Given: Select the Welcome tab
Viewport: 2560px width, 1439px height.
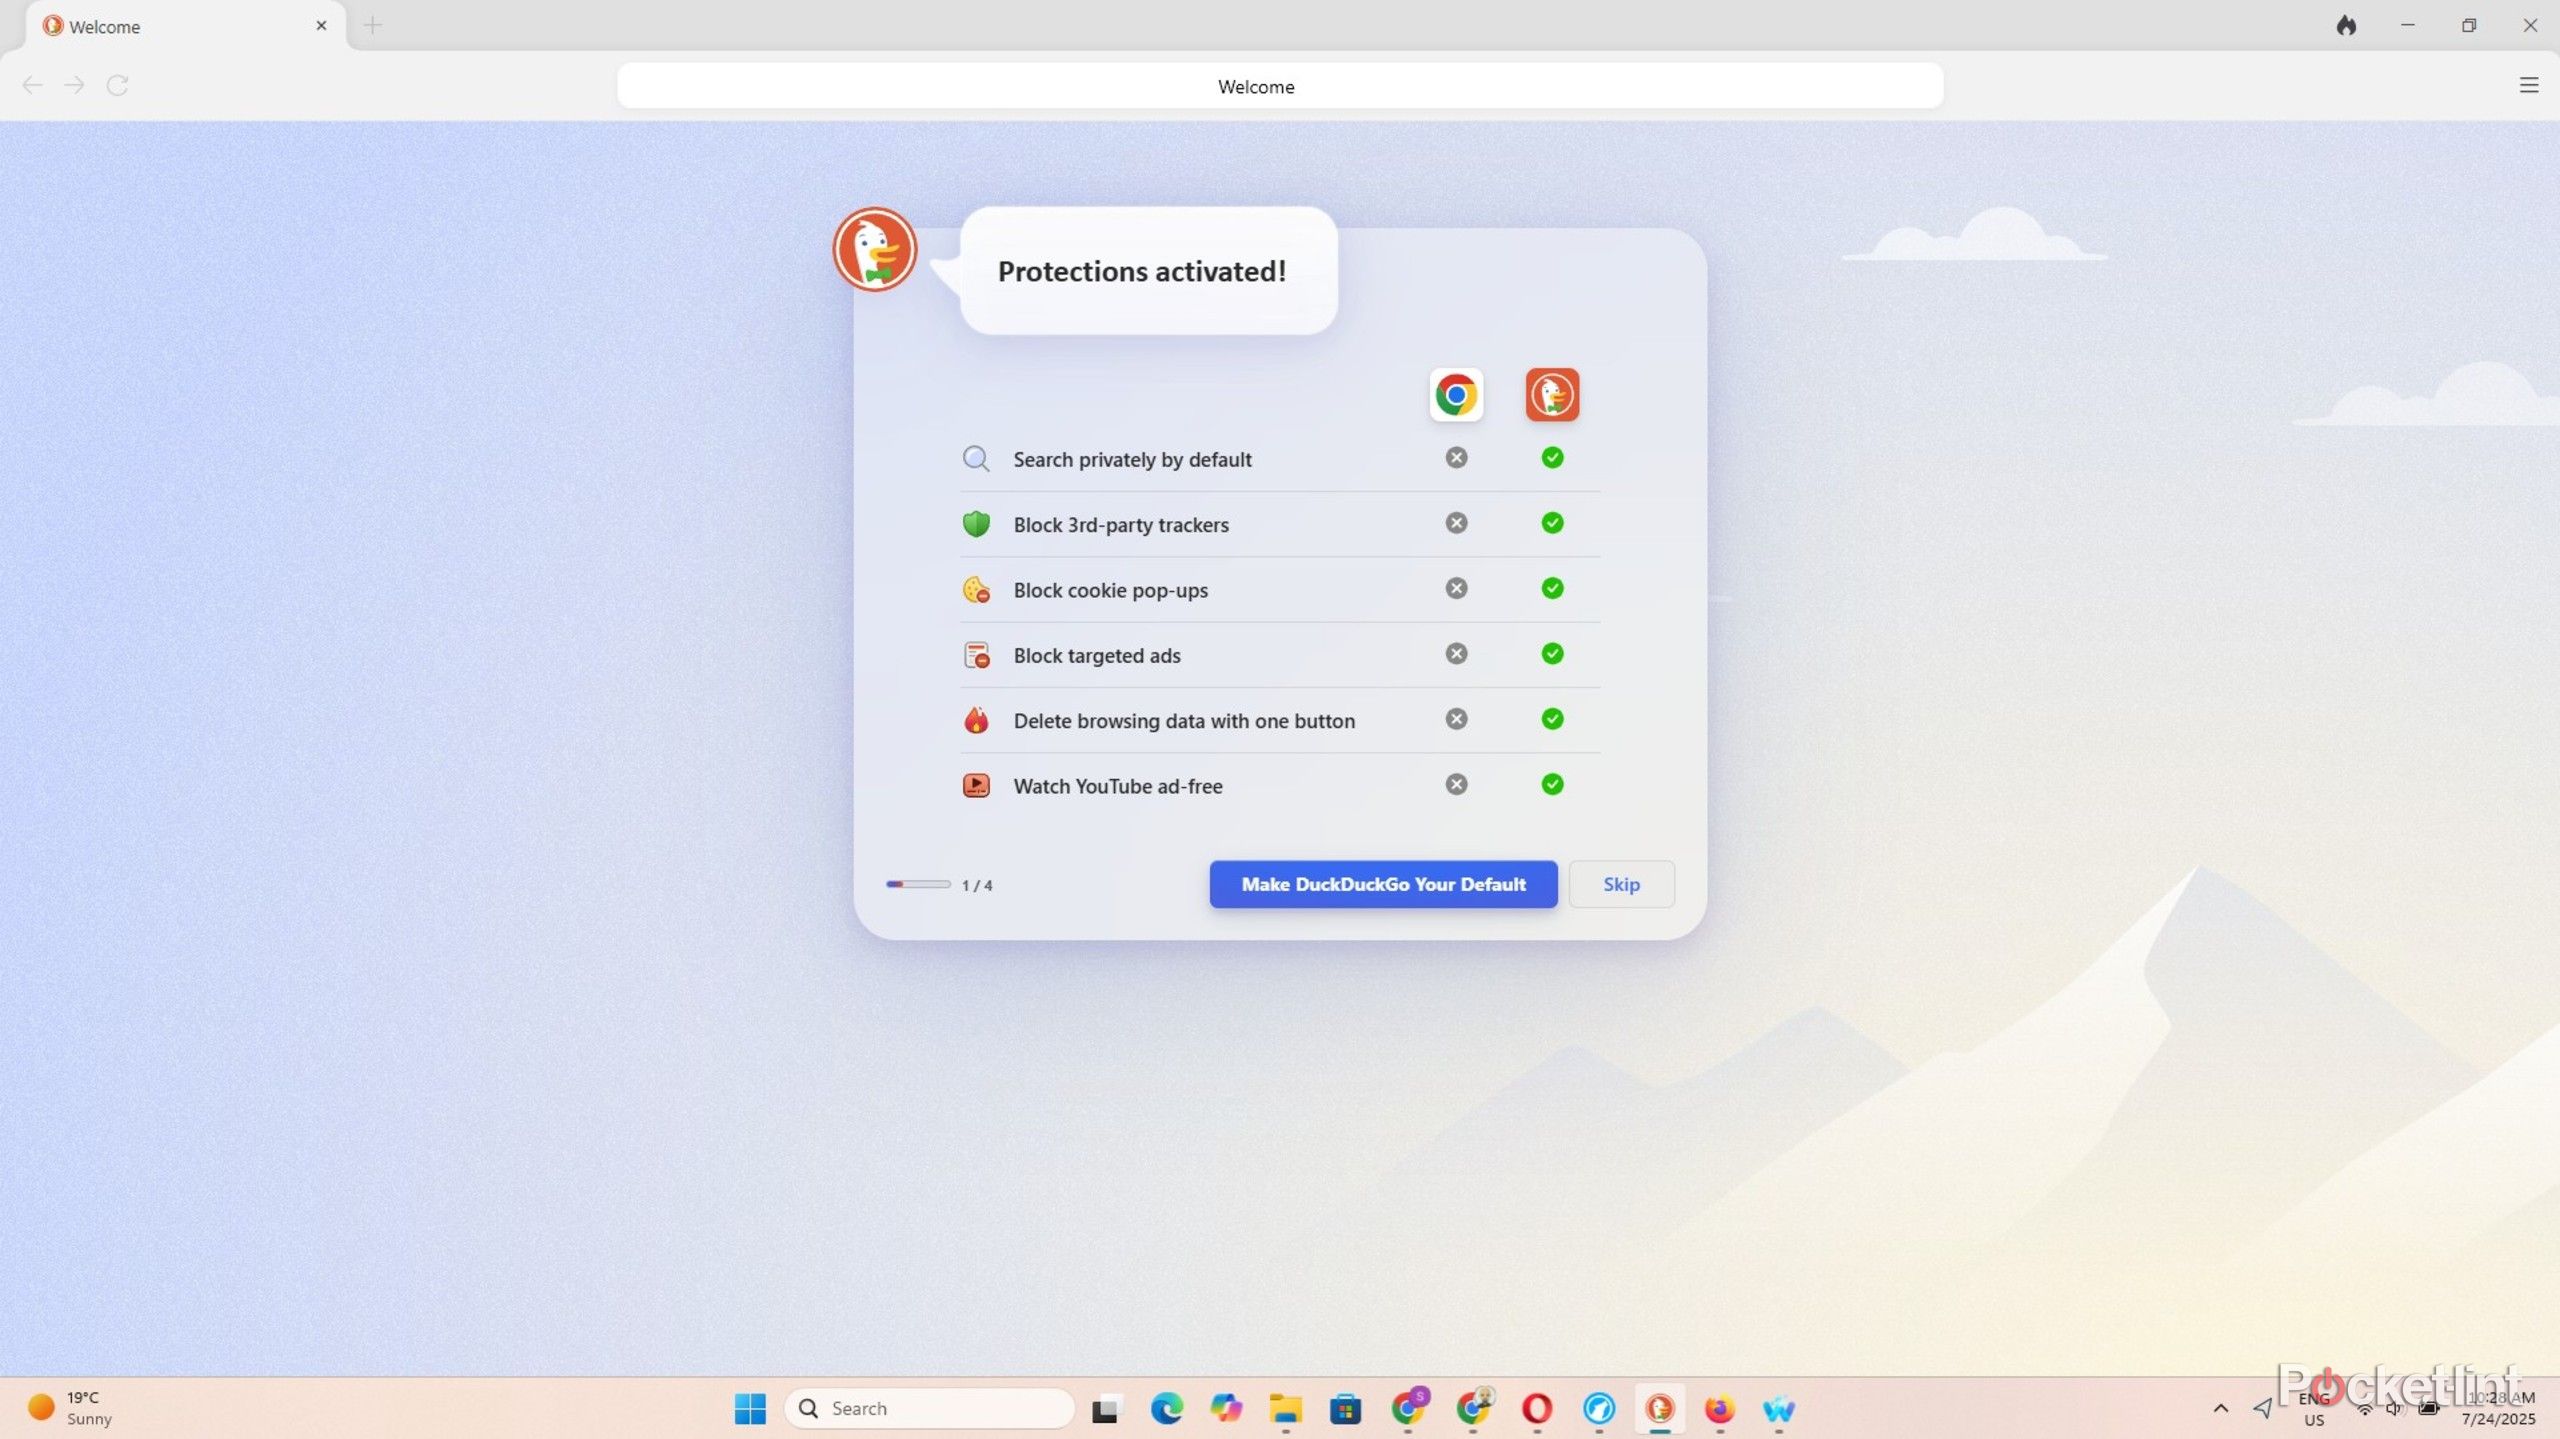Looking at the screenshot, I should coord(186,26).
